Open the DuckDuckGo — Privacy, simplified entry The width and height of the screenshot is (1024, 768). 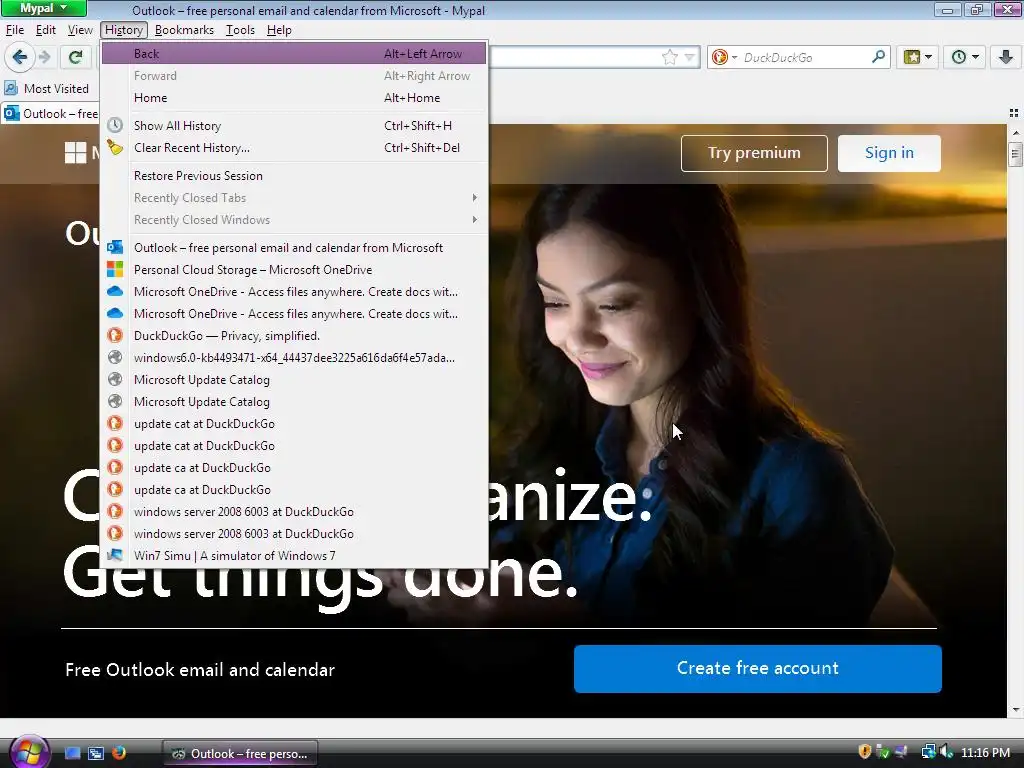tap(294, 336)
